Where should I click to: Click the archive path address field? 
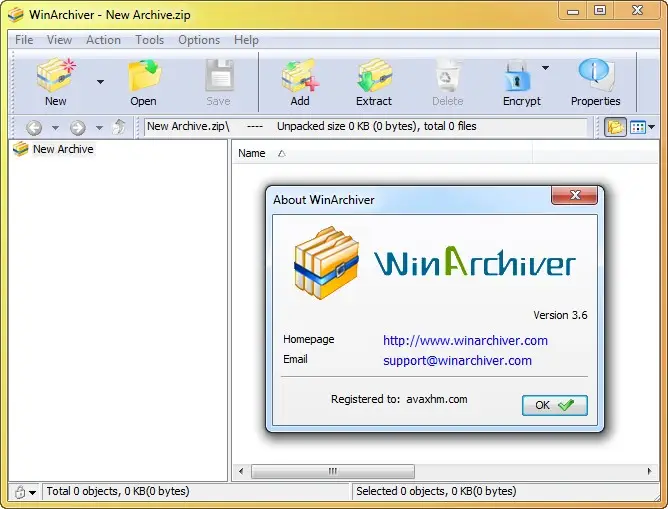pos(366,127)
